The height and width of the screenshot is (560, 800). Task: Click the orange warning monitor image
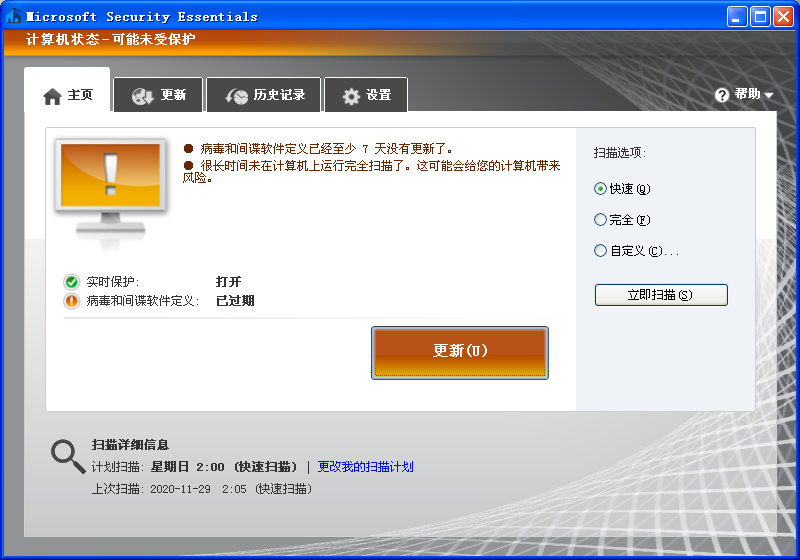coord(110,192)
